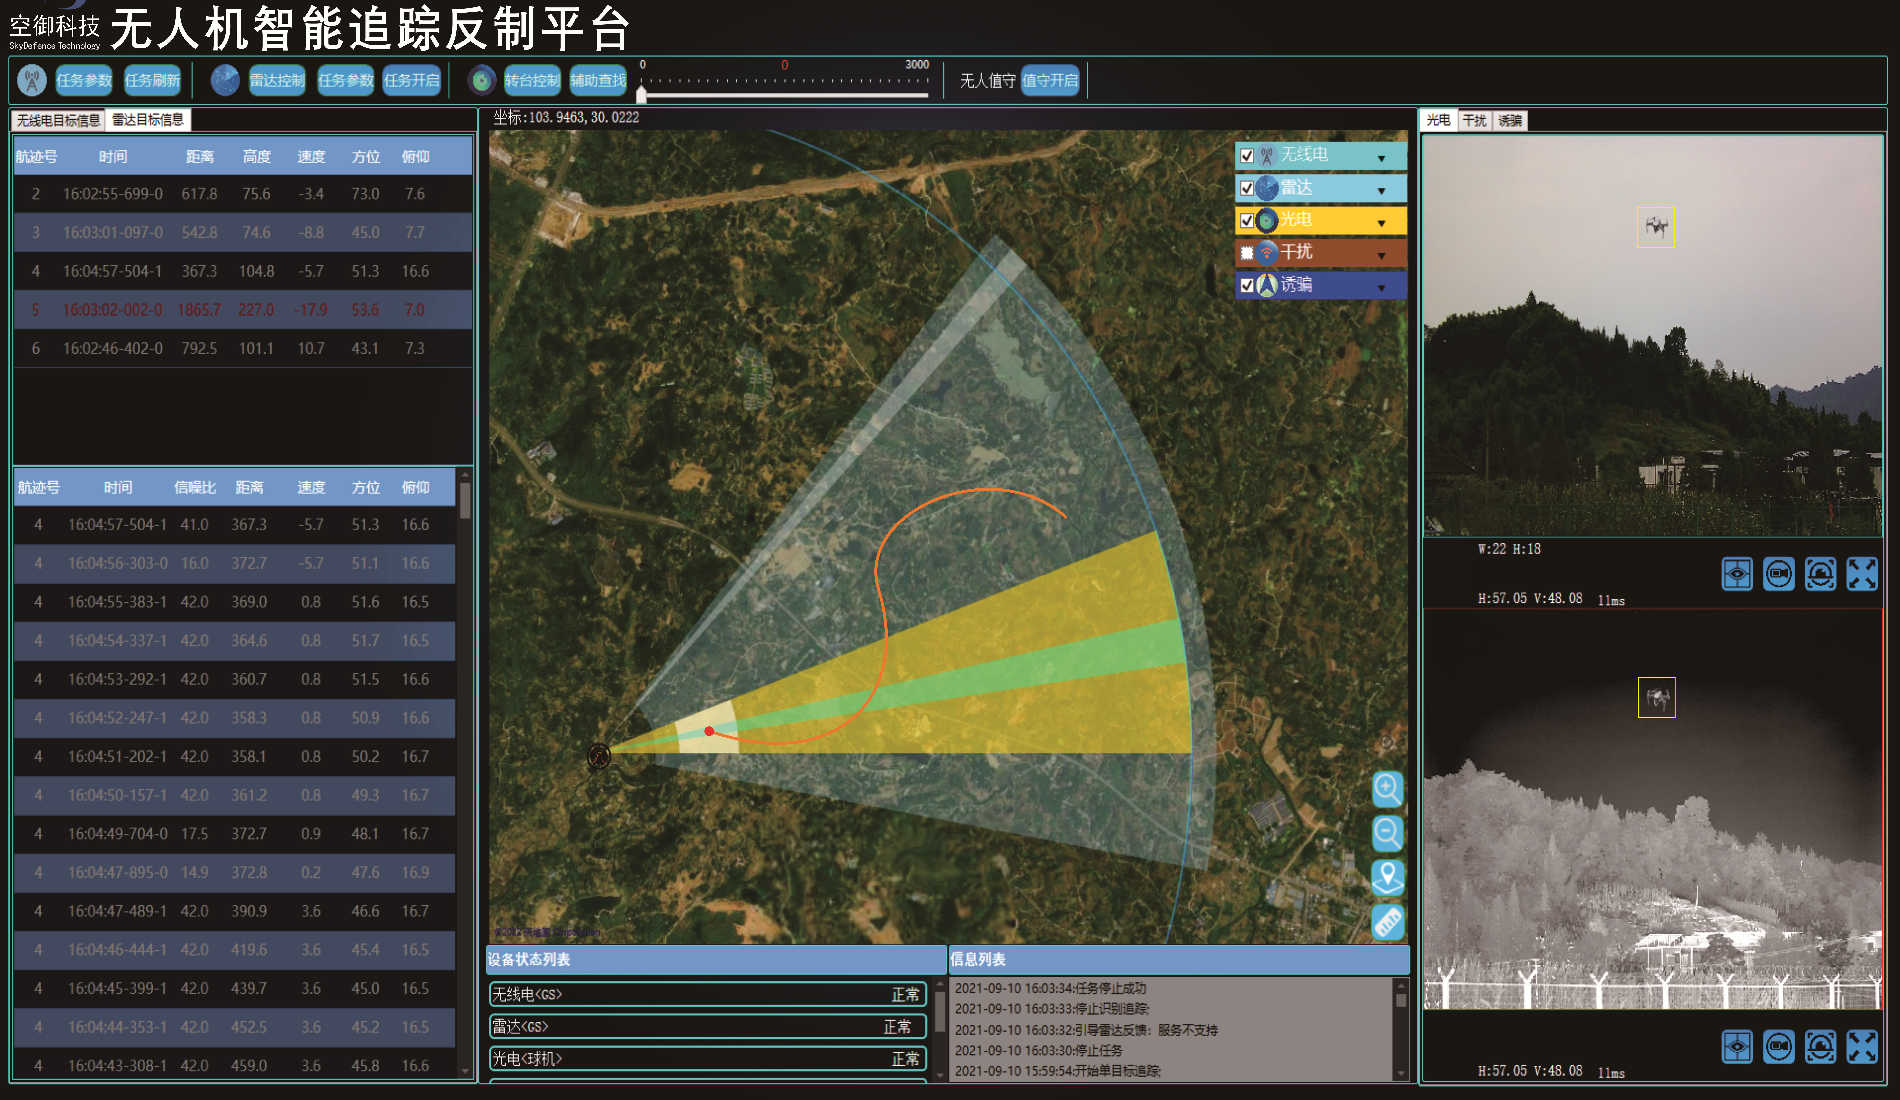Click the eye tracking icon below thermal video
Image resolution: width=1900 pixels, height=1100 pixels.
pyautogui.click(x=1737, y=1046)
